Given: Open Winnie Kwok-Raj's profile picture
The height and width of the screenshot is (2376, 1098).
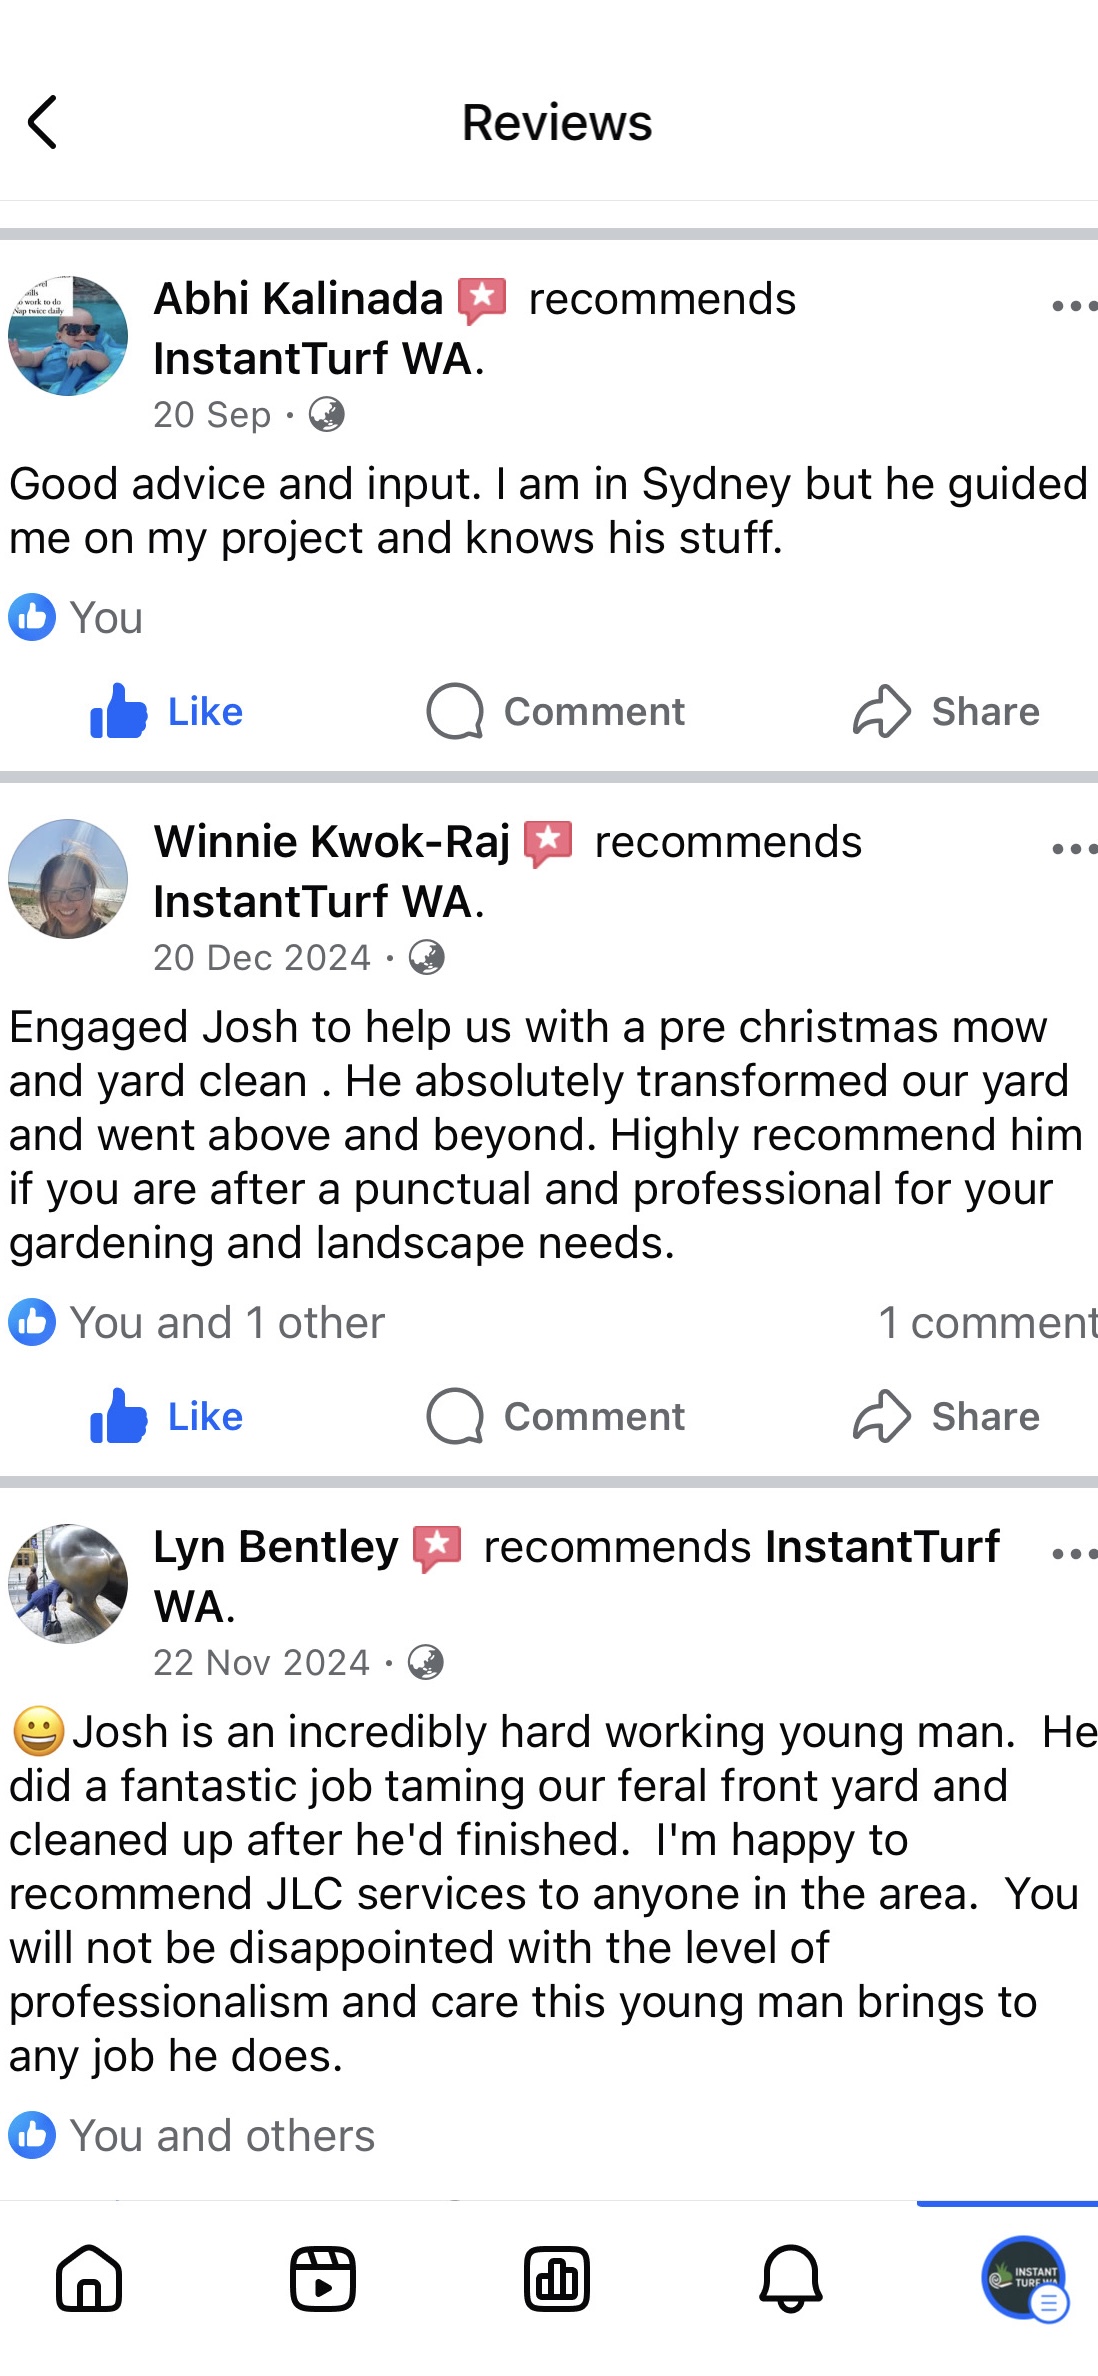Looking at the screenshot, I should pyautogui.click(x=68, y=879).
